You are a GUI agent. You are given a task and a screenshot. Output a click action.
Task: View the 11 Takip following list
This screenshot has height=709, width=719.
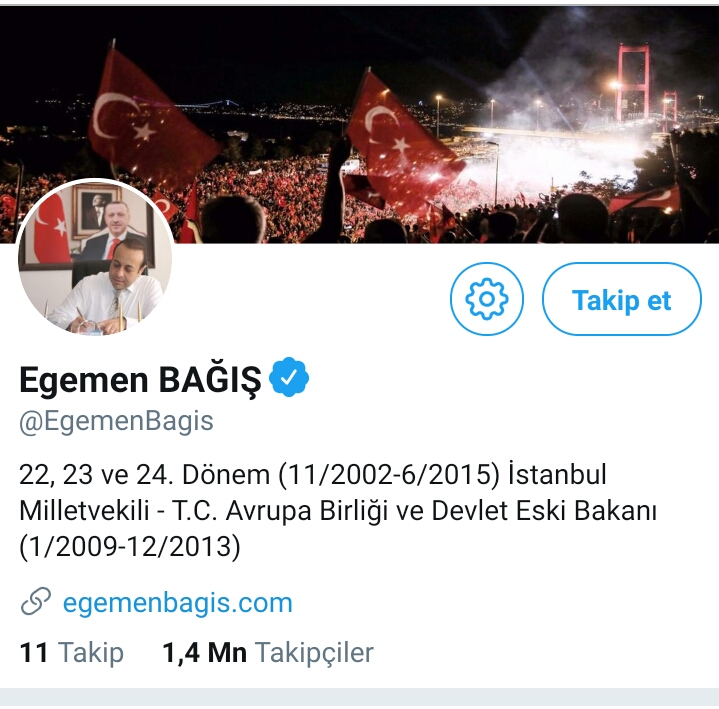coord(72,652)
